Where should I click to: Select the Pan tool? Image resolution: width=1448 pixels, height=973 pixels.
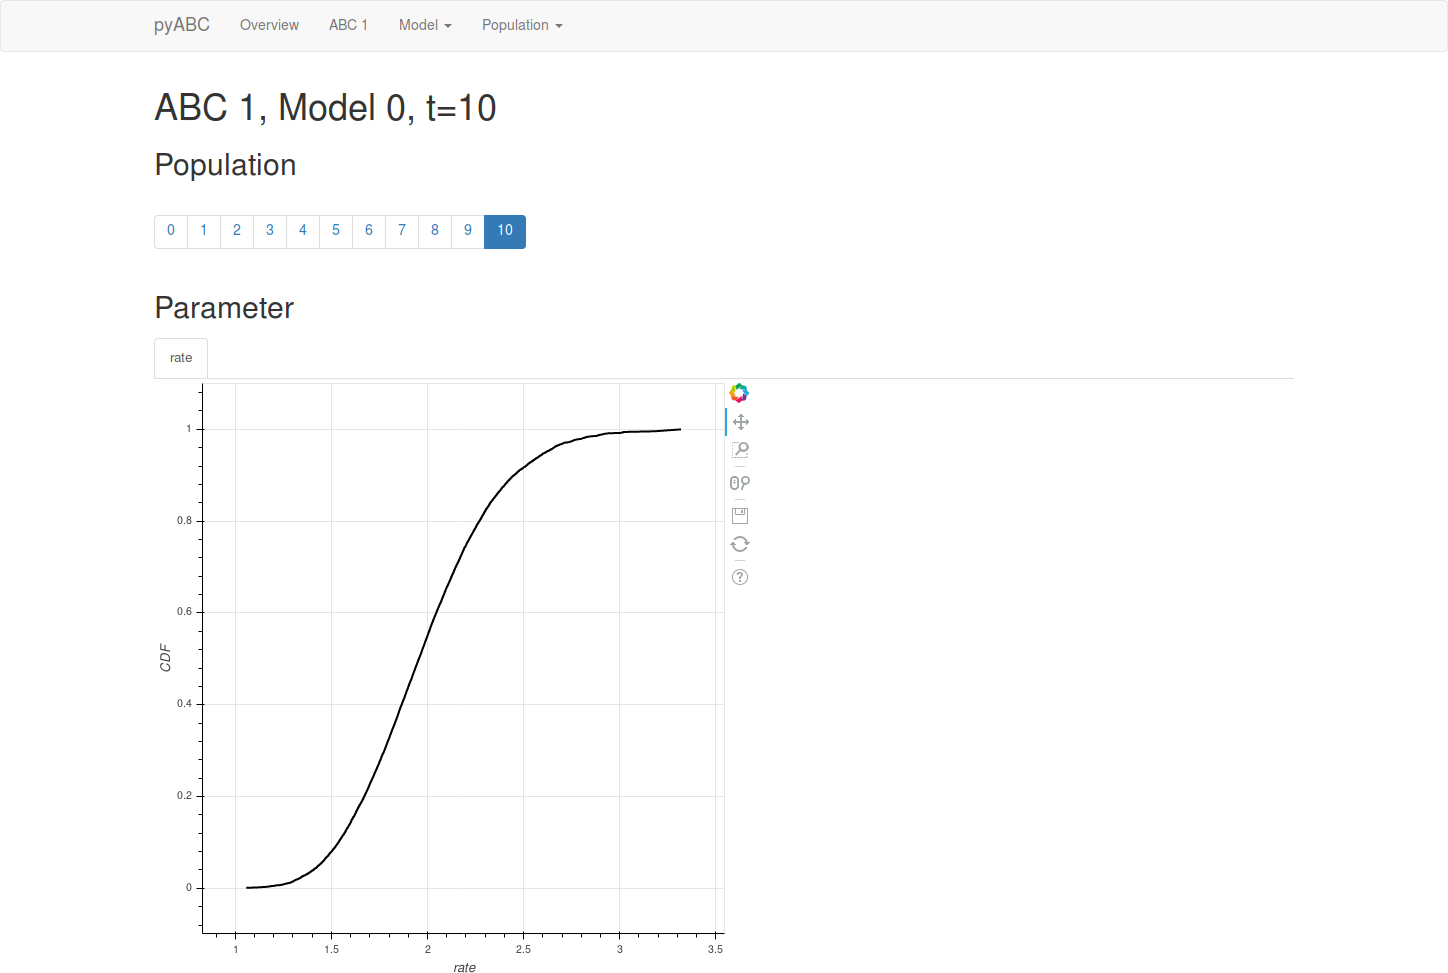tap(740, 422)
